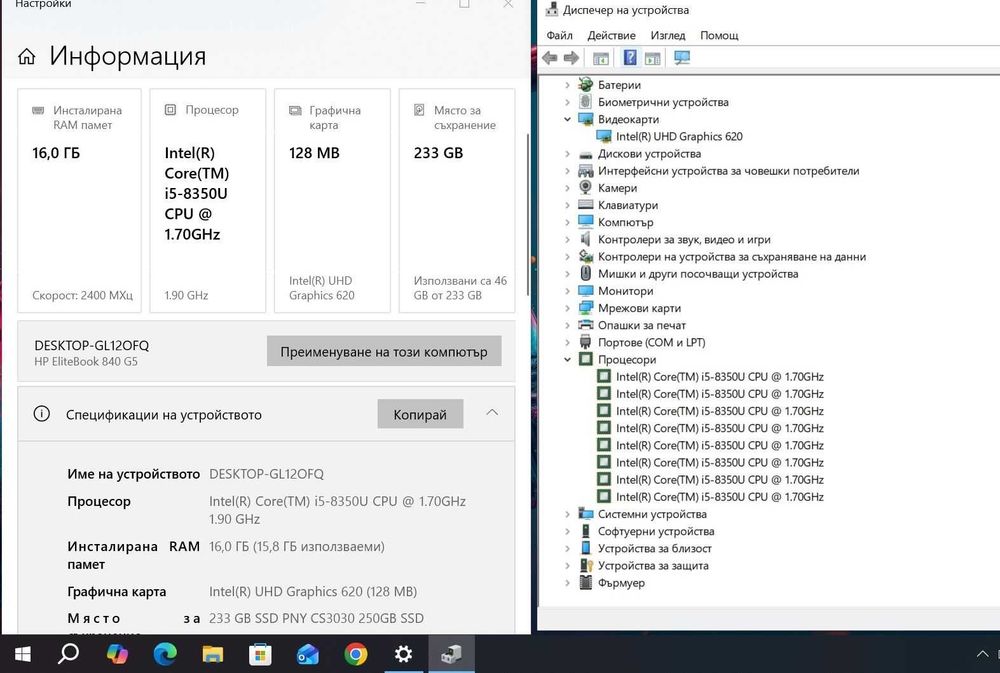This screenshot has width=1000, height=673.
Task: Open the Помощ menu
Action: pyautogui.click(x=719, y=36)
